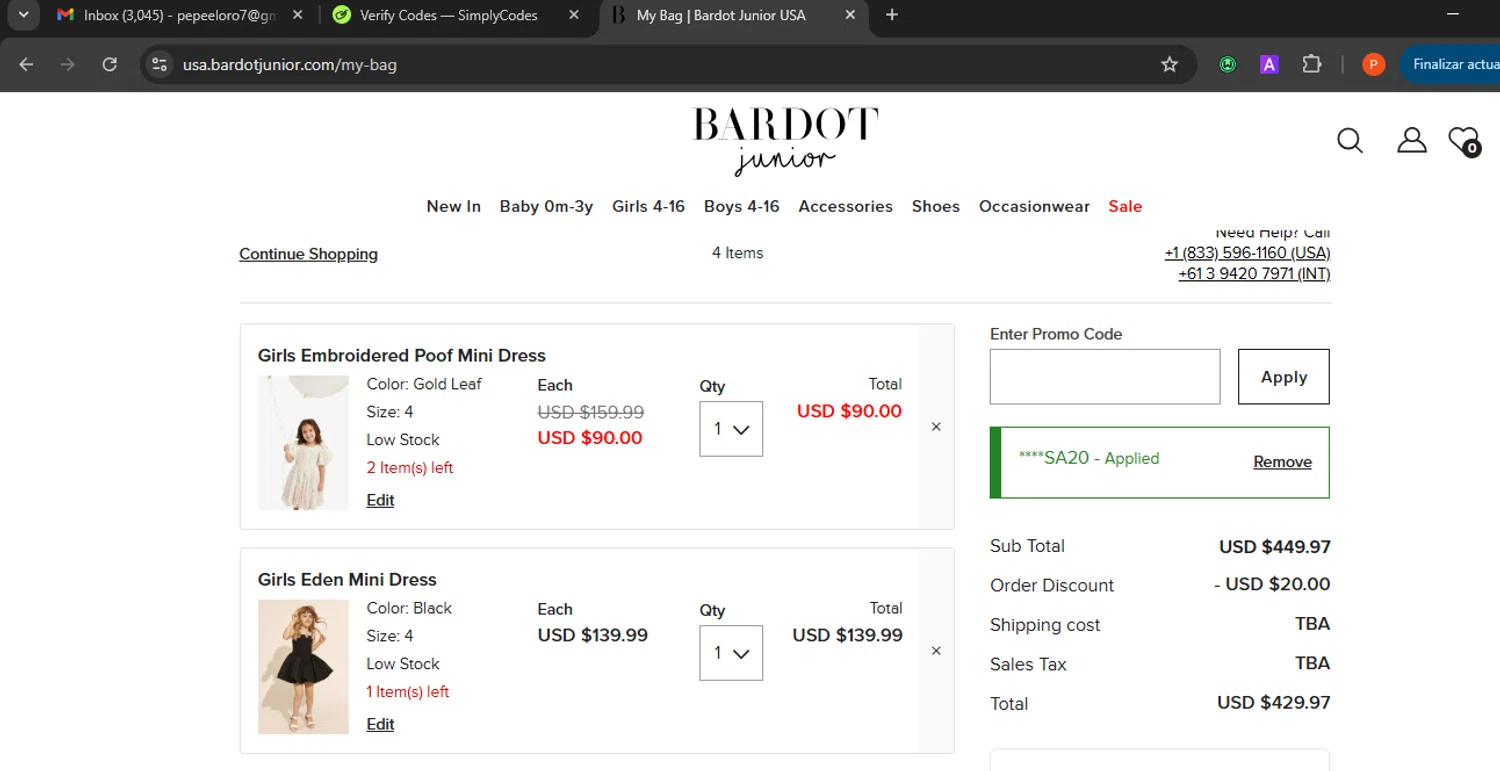Click Girls Embroidered Poof Mini Dress title
Viewport: 1500px width, 771px height.
(401, 356)
